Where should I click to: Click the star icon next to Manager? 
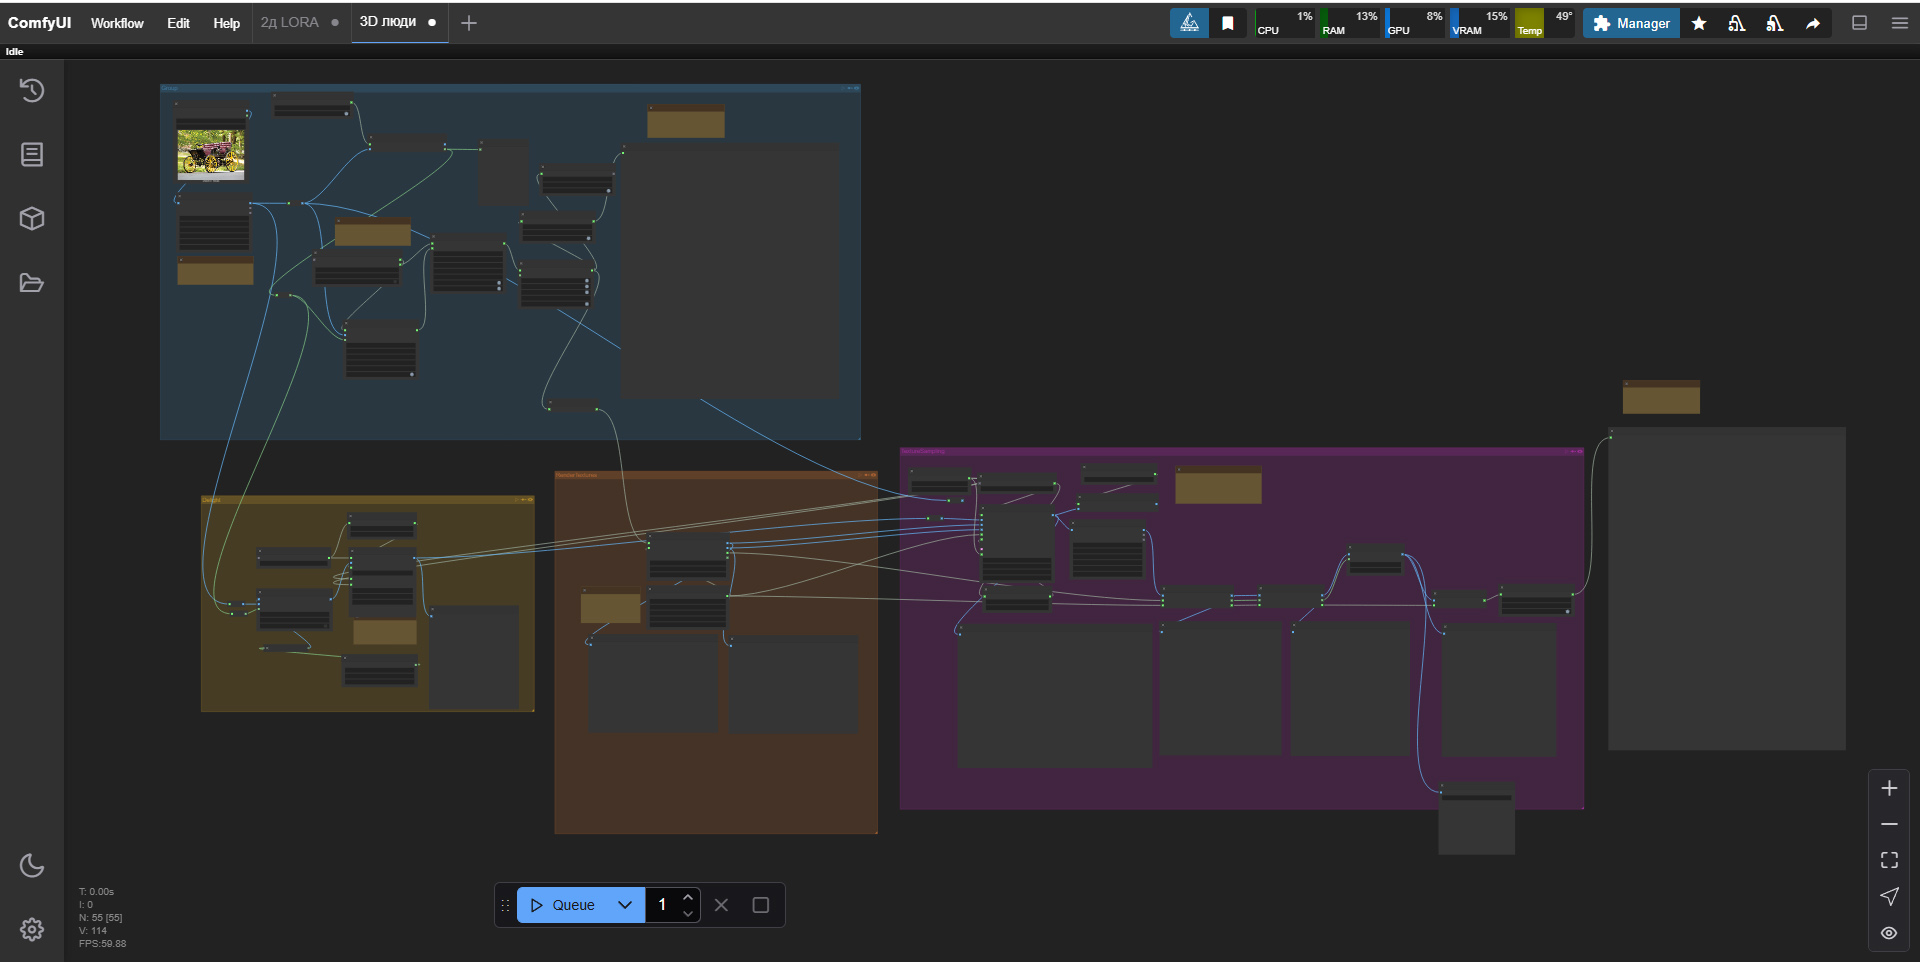pos(1699,23)
